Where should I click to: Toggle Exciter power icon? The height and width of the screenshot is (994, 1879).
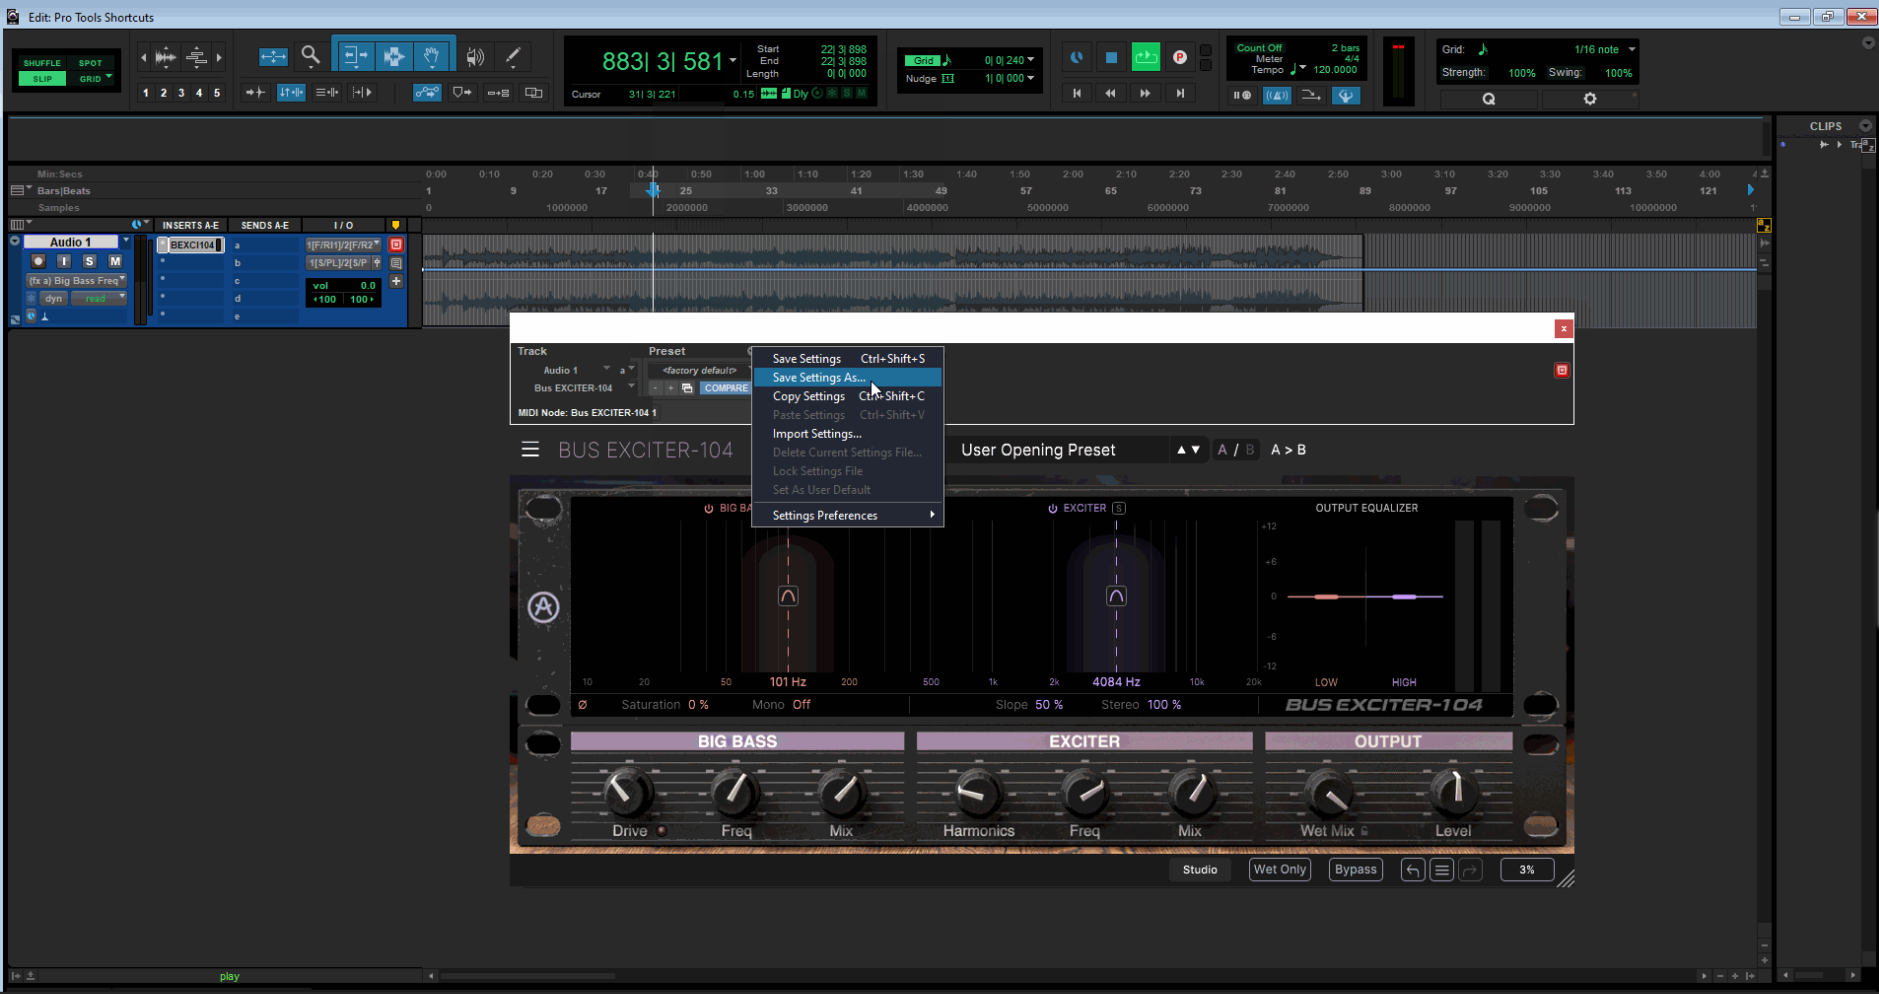[x=1052, y=508]
